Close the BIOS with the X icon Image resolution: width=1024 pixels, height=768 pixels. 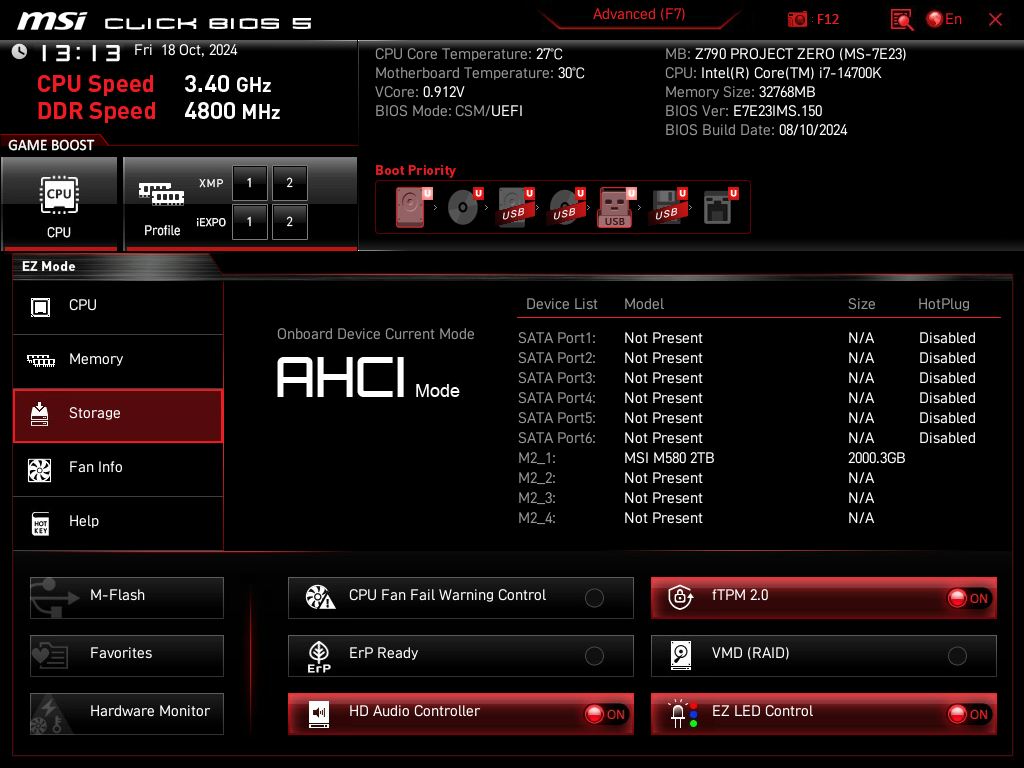point(995,20)
